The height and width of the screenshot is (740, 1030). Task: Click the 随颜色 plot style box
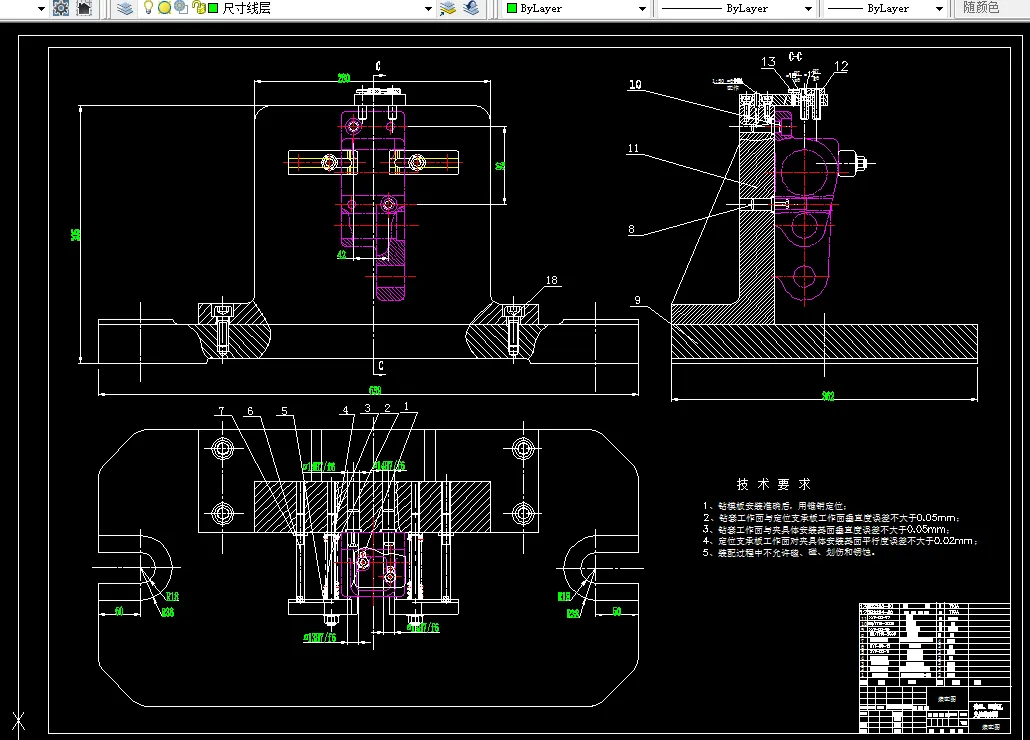tap(992, 8)
